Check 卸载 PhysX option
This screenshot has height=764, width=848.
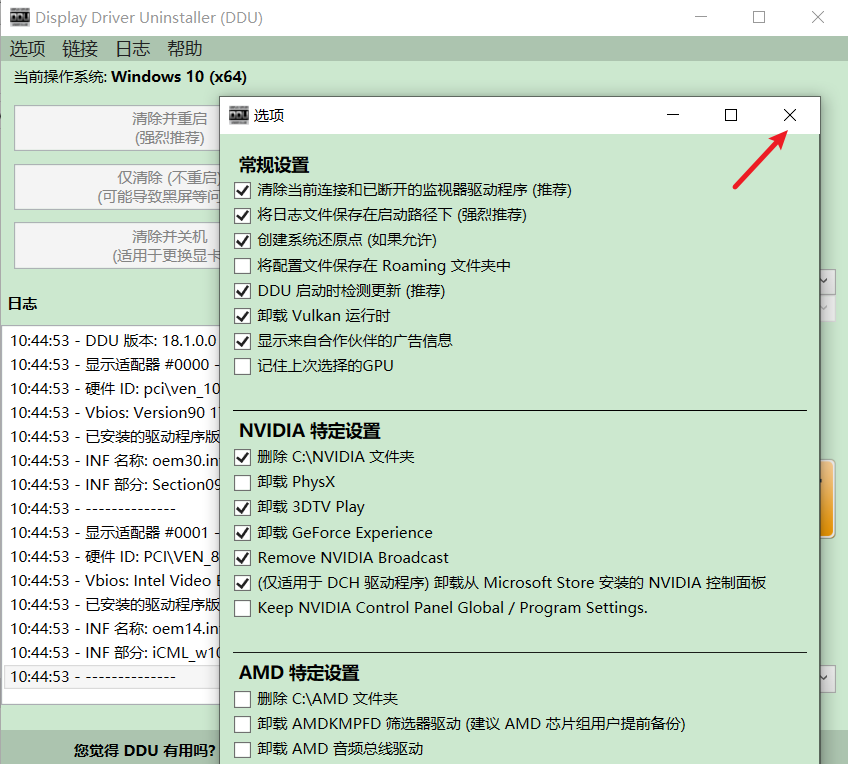pos(242,482)
